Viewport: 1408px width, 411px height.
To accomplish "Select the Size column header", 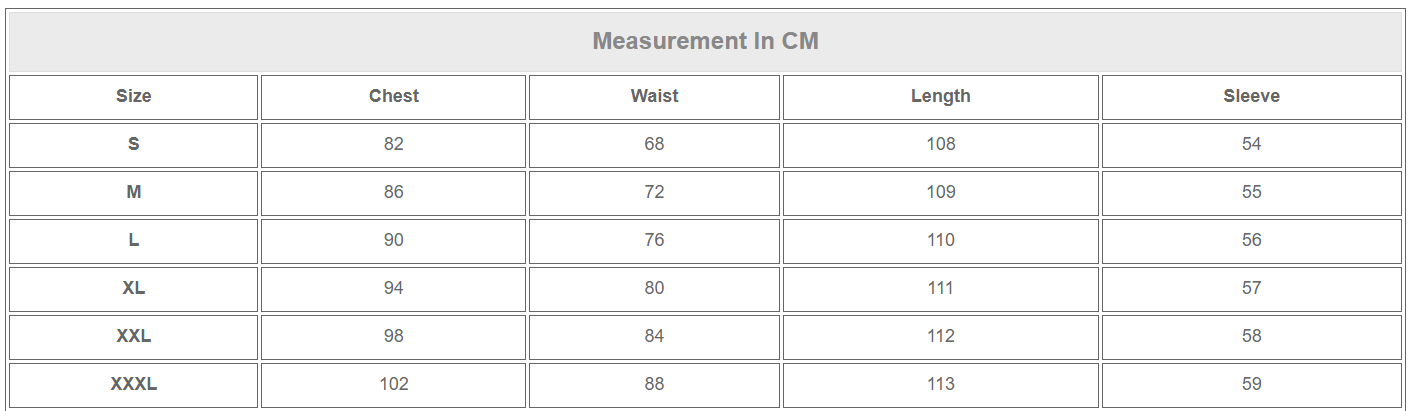I will coord(133,96).
